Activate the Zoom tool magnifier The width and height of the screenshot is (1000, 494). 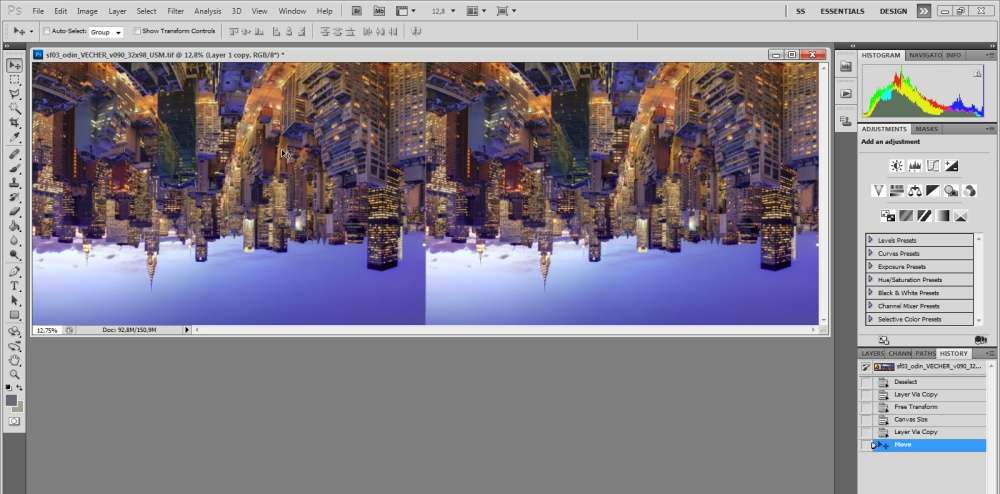pos(15,374)
